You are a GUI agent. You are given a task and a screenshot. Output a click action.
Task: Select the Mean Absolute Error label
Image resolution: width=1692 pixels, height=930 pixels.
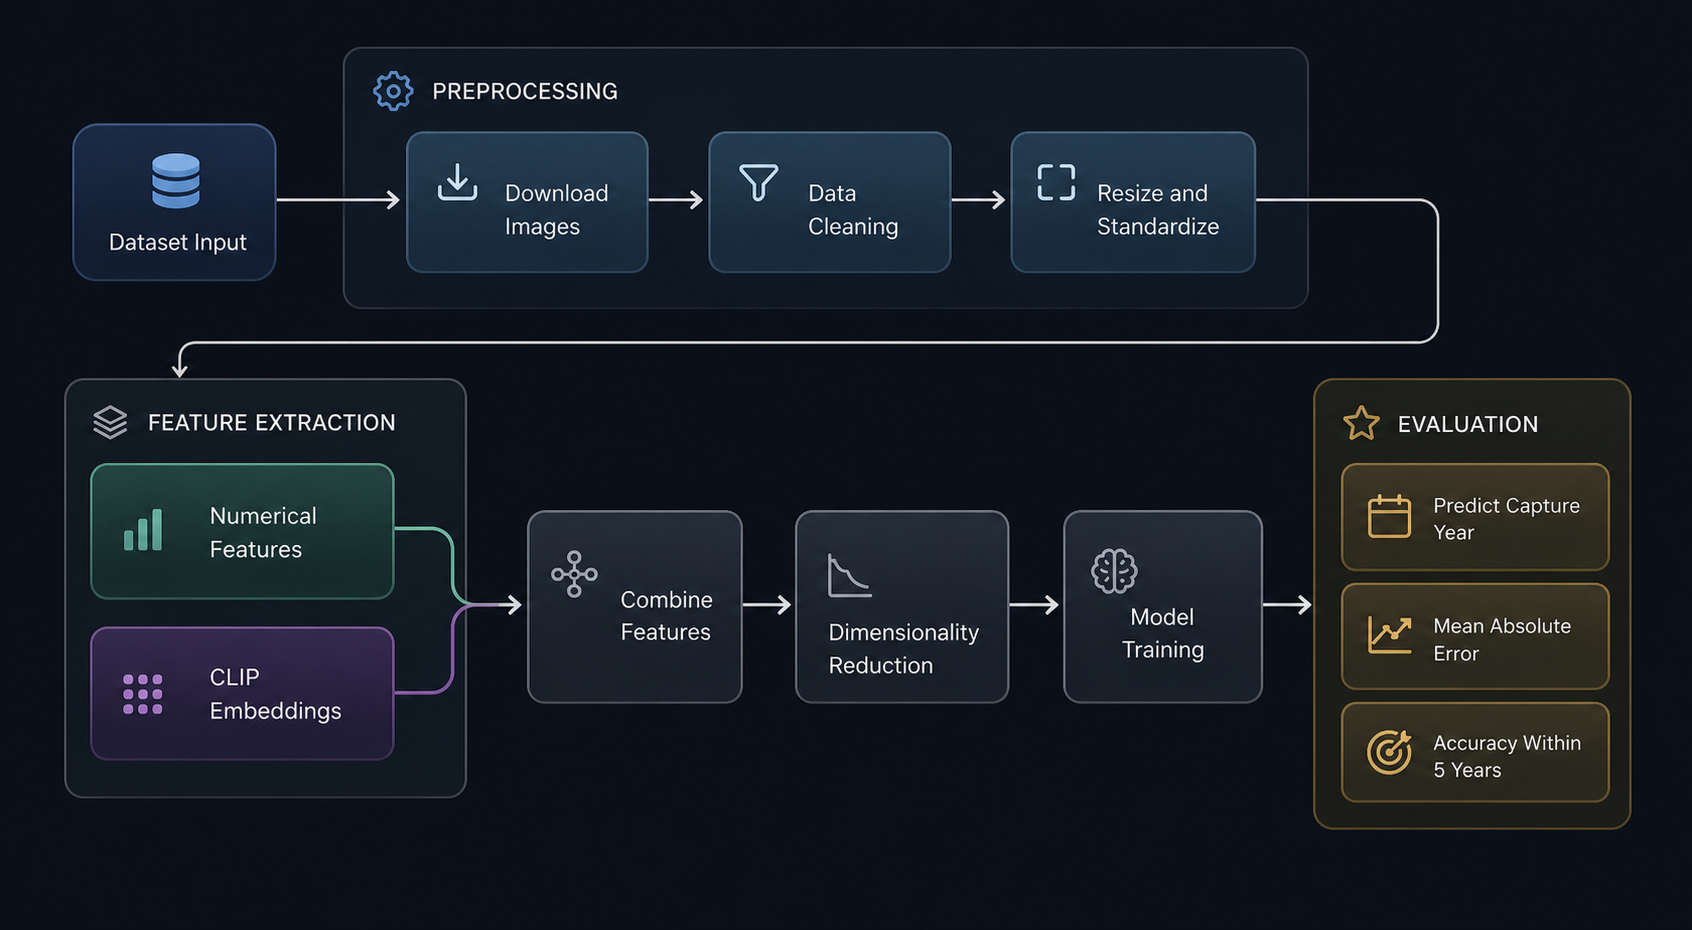[1502, 639]
